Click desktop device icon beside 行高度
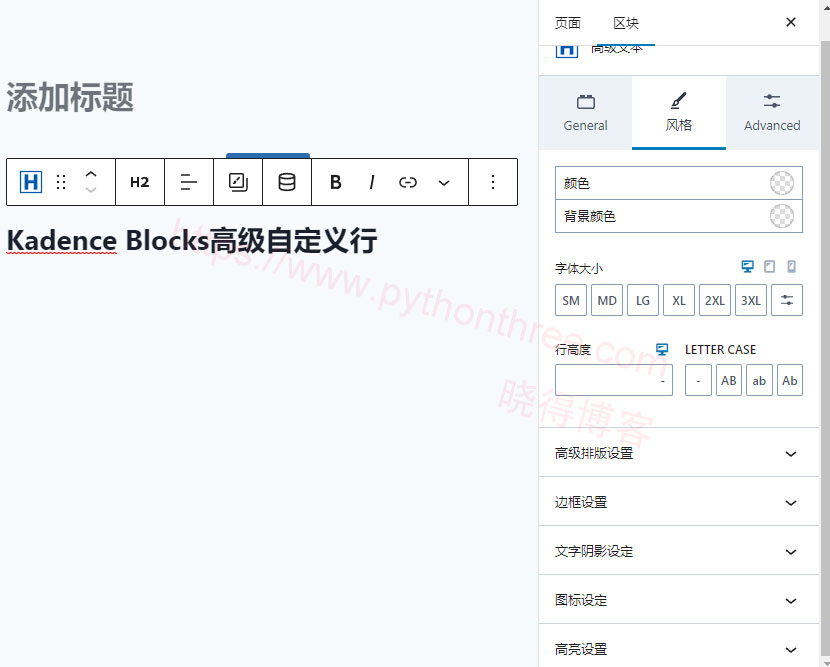The height and width of the screenshot is (667, 830). click(x=662, y=349)
